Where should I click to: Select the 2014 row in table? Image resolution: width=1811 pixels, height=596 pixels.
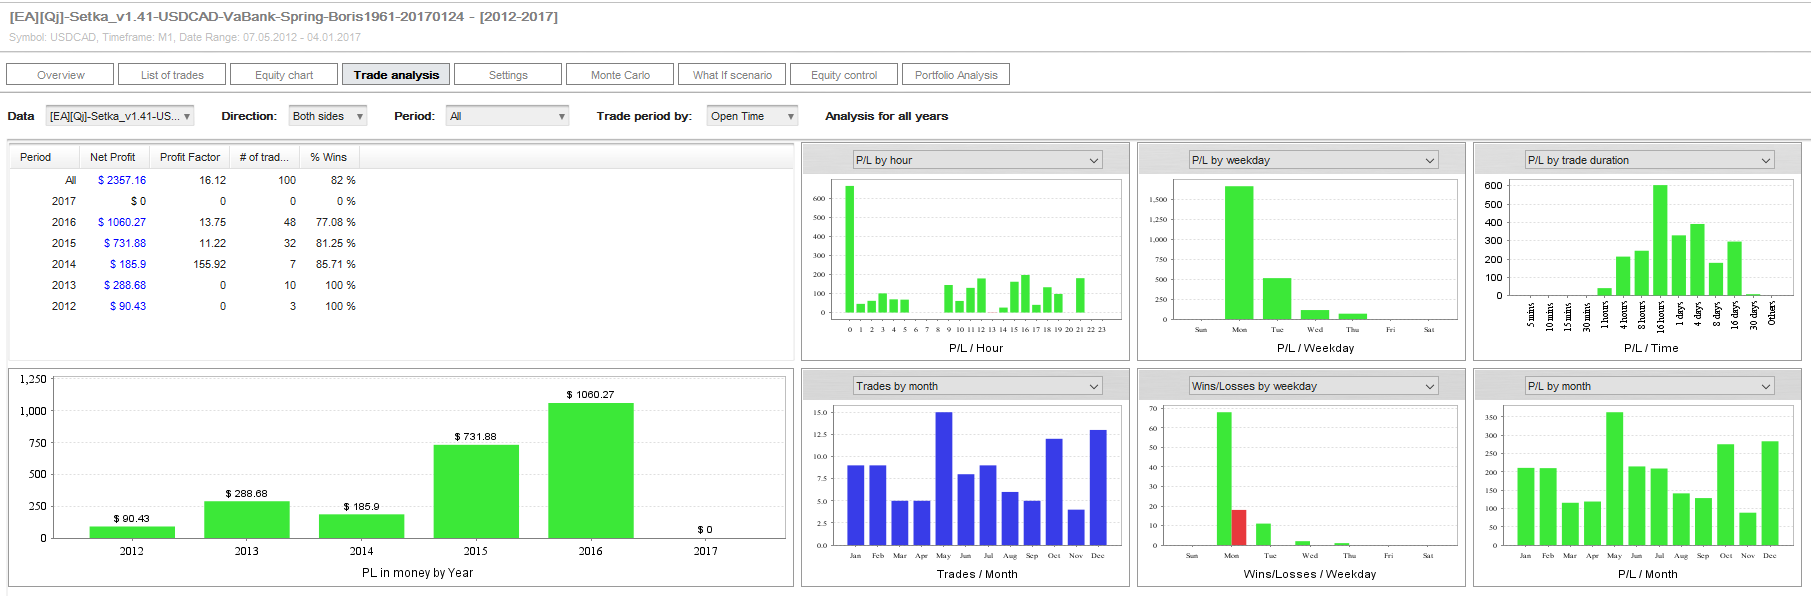tap(185, 264)
